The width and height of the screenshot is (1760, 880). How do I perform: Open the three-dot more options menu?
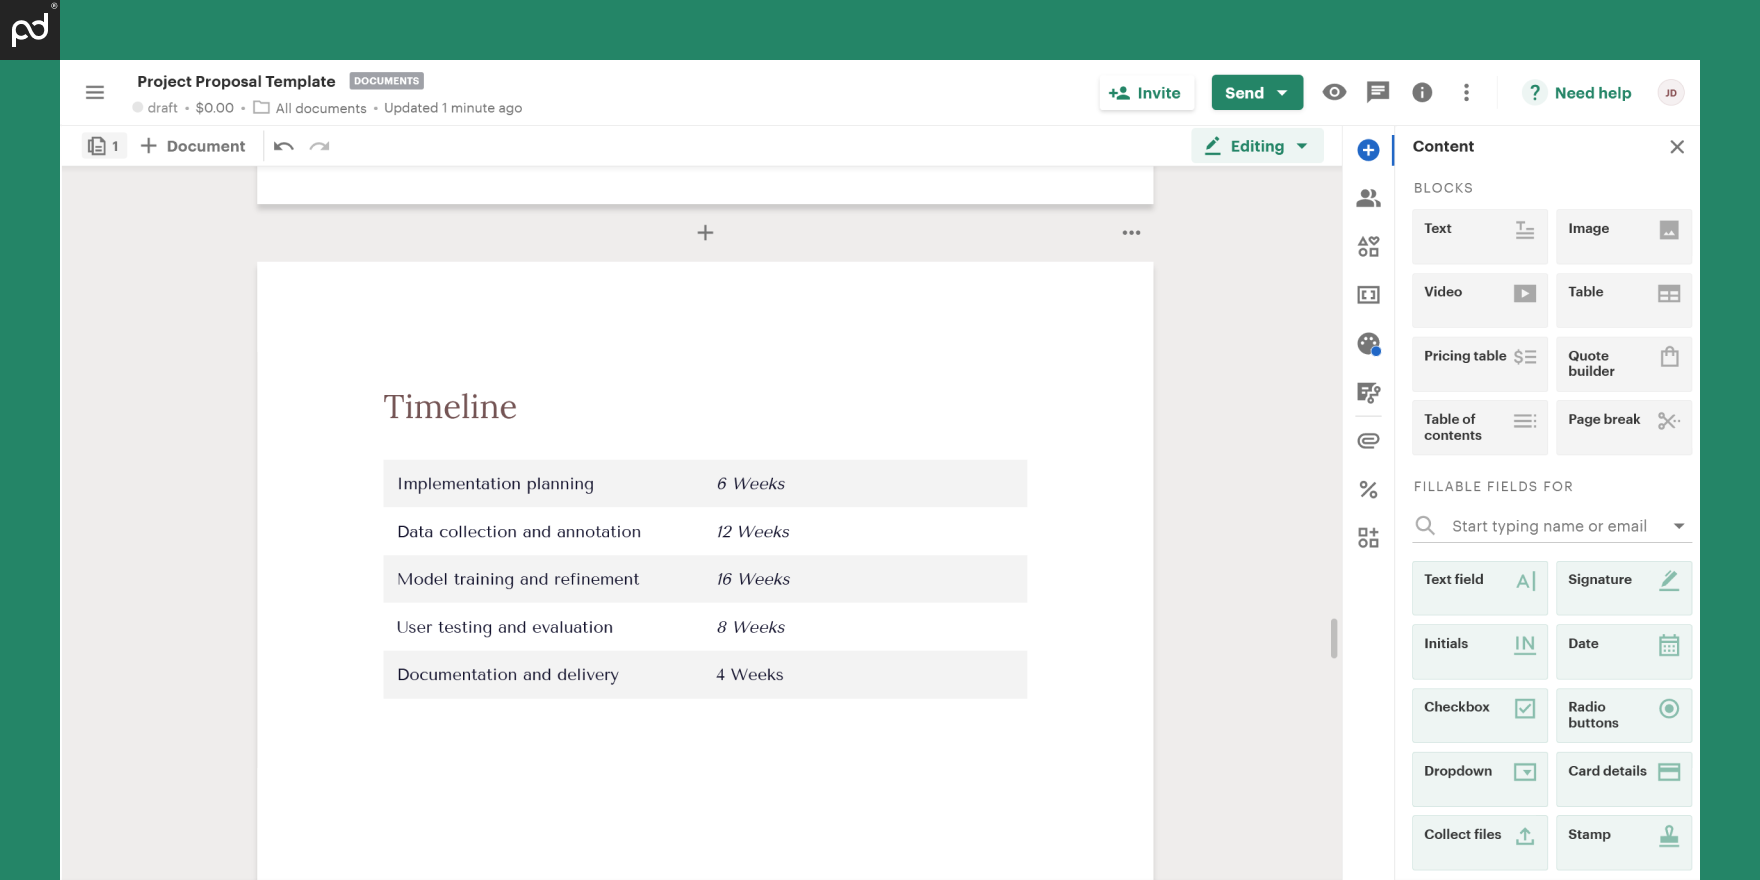(1466, 93)
